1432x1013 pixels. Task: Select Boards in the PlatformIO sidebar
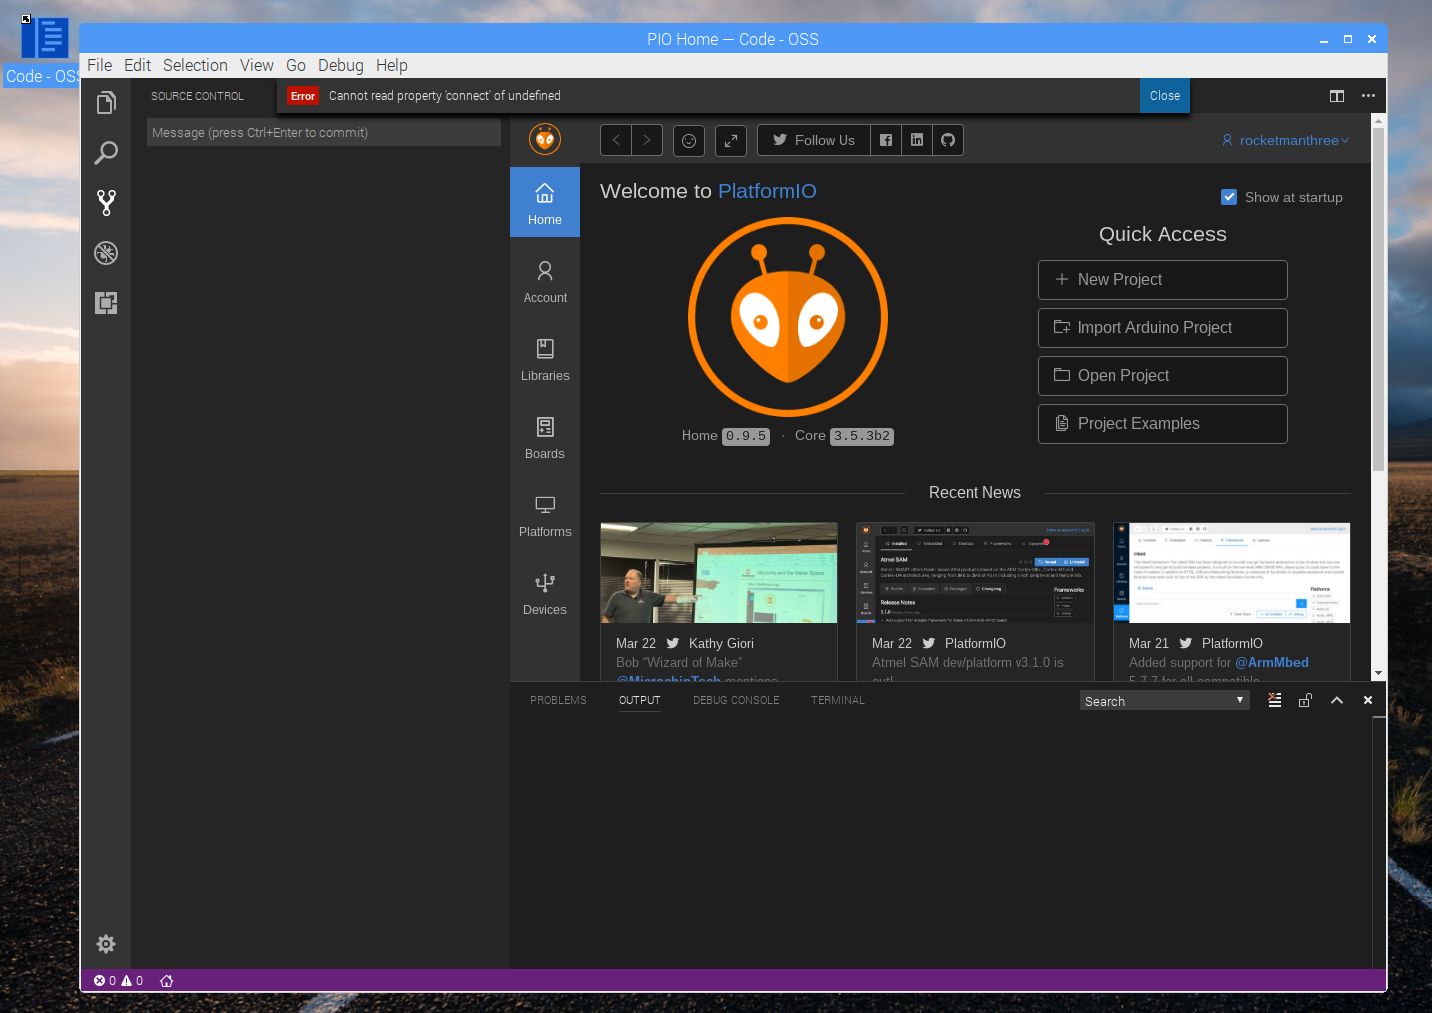tap(544, 438)
